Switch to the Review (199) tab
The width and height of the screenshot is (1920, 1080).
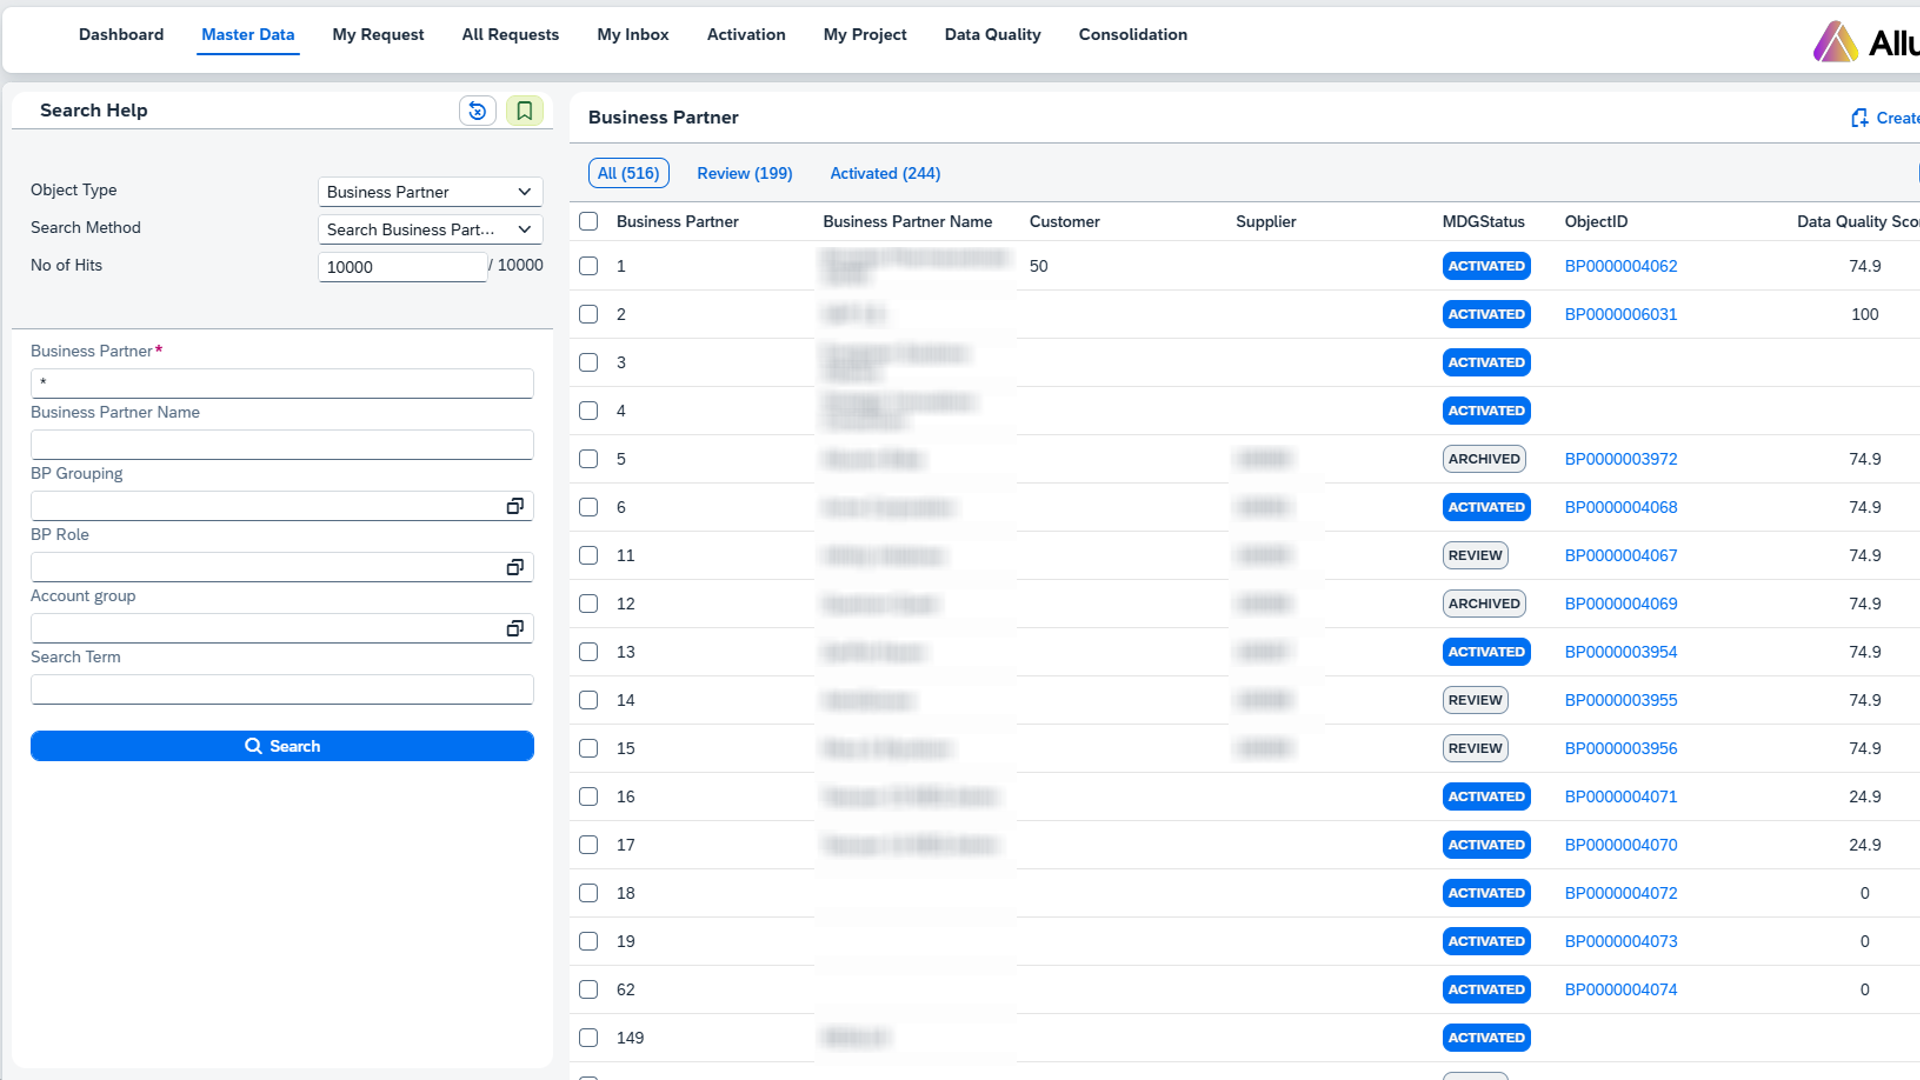tap(744, 173)
